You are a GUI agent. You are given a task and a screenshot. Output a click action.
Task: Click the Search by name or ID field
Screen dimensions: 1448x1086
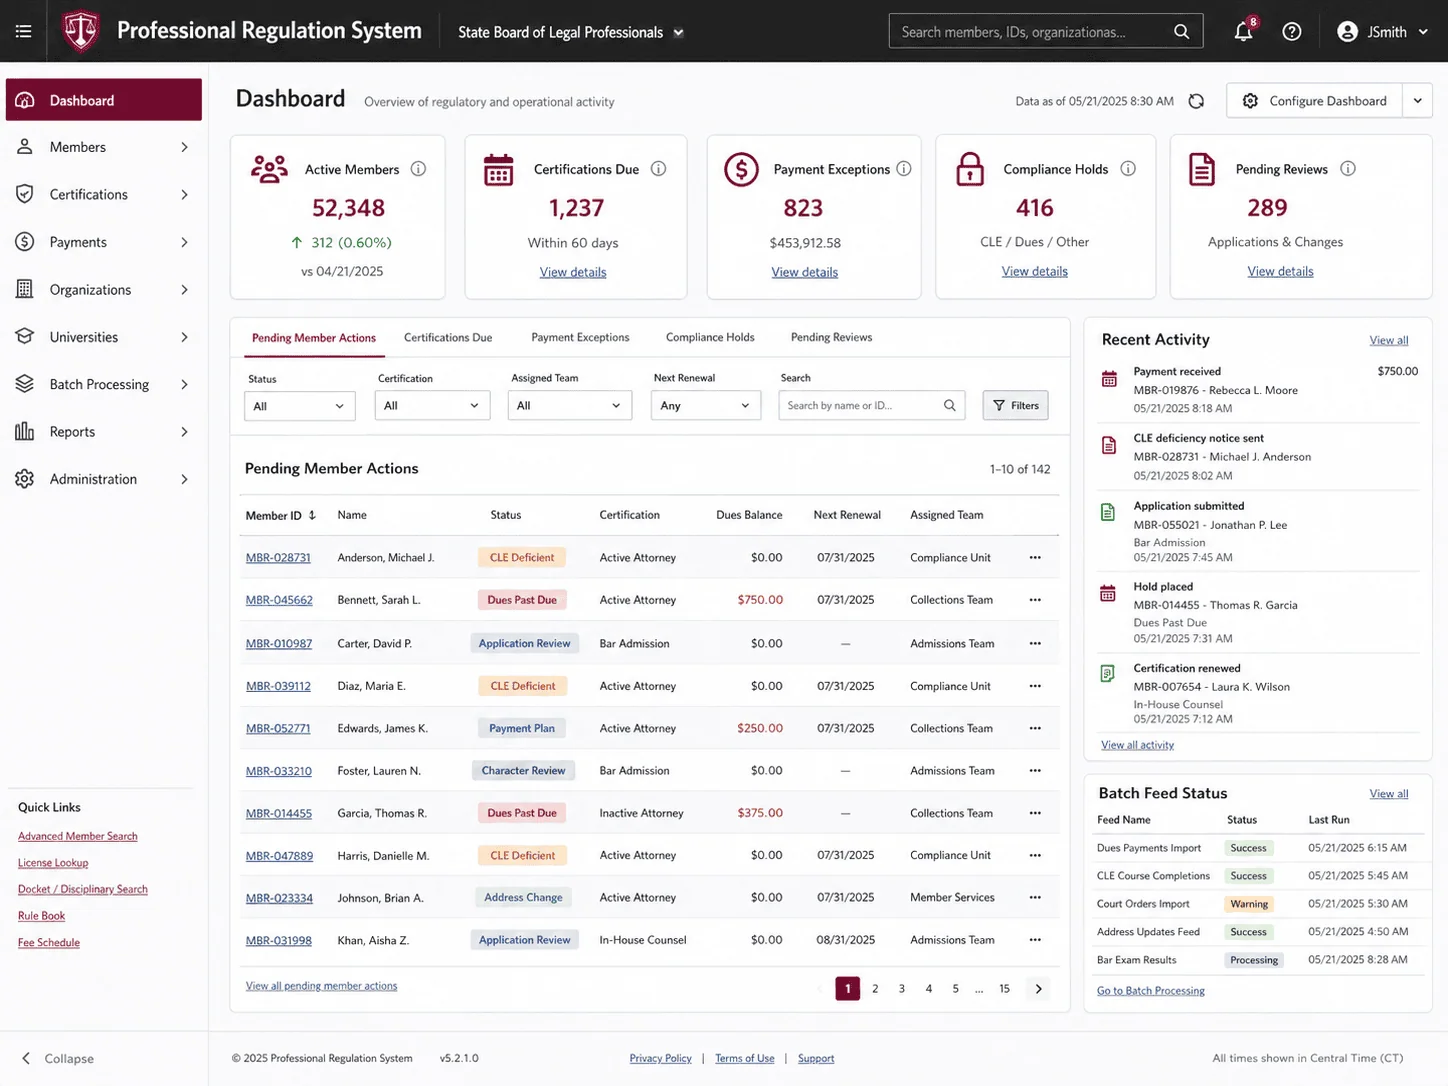[x=872, y=405]
